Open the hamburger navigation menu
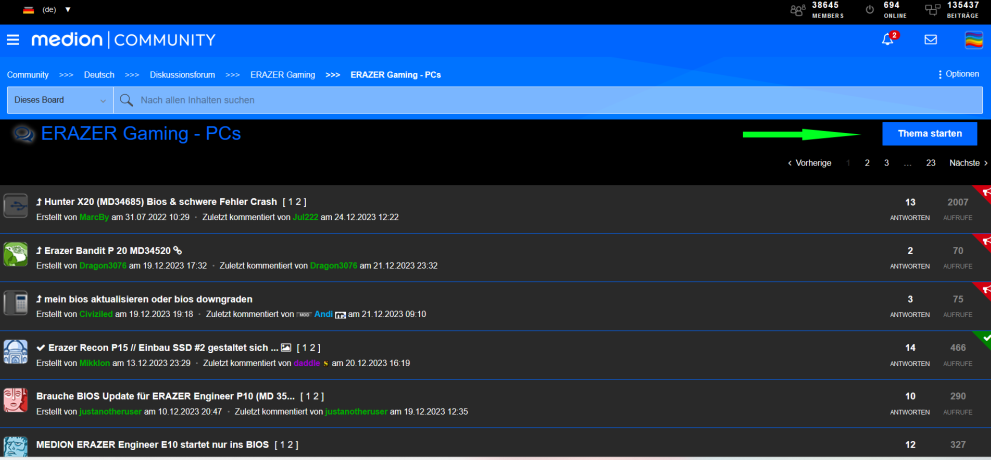 [x=13, y=40]
